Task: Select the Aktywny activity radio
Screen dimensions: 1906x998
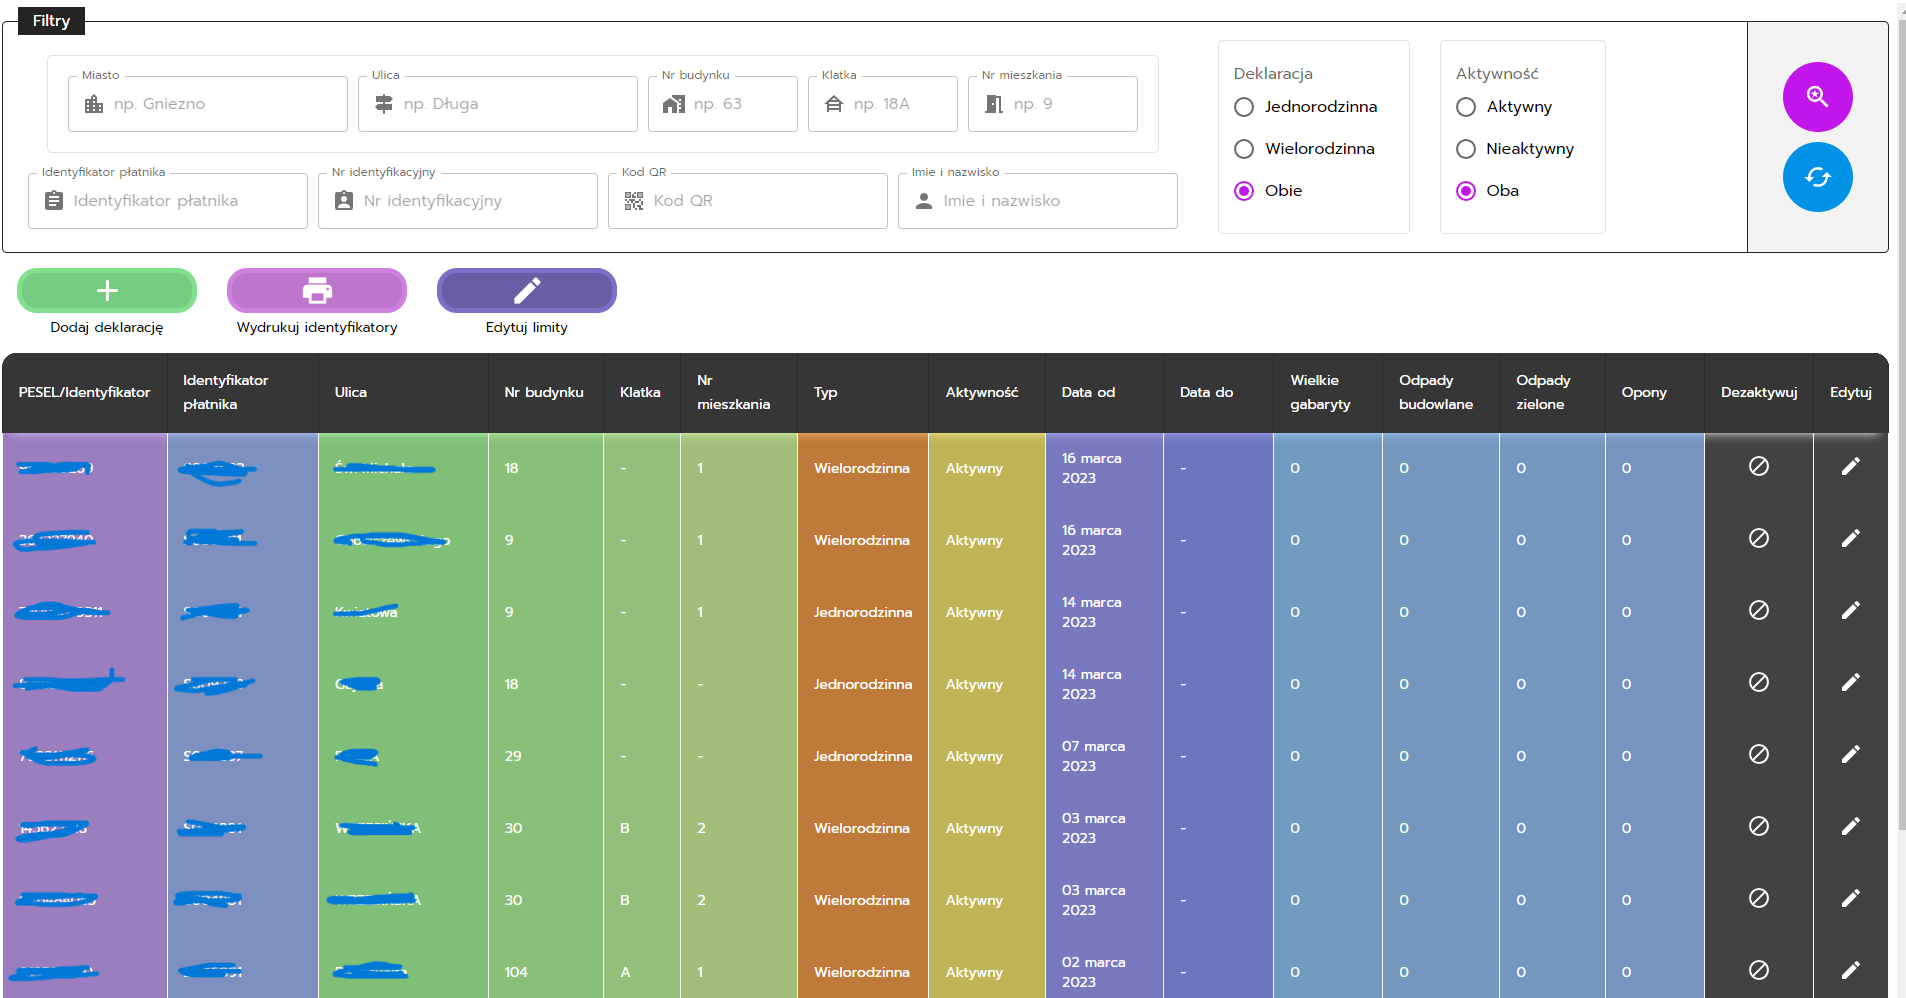Action: [x=1466, y=107]
